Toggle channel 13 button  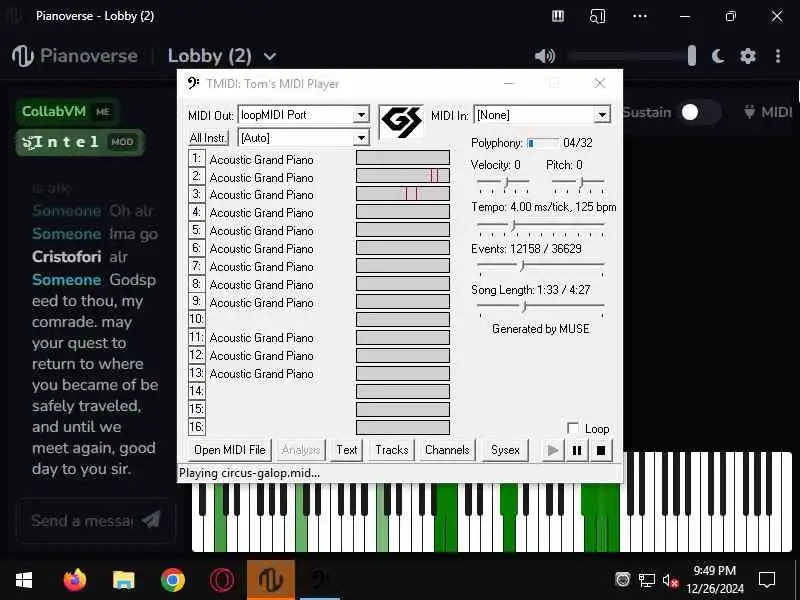(x=196, y=373)
